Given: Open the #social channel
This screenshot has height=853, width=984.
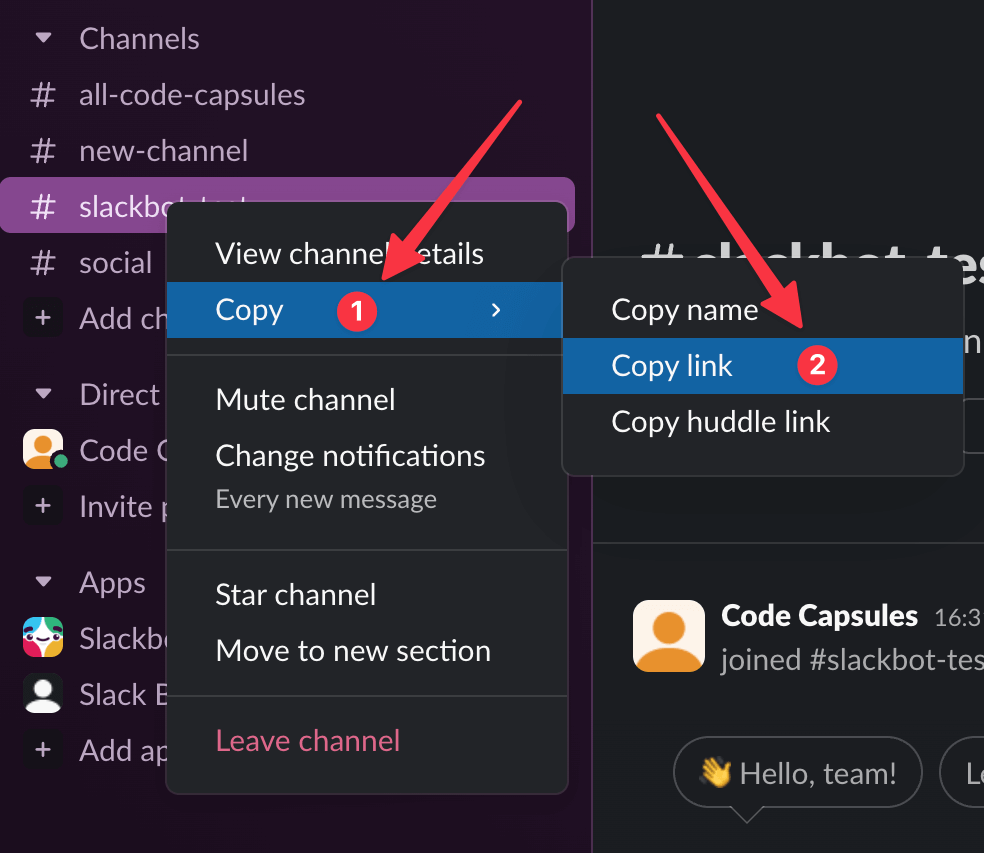Looking at the screenshot, I should tap(116, 262).
